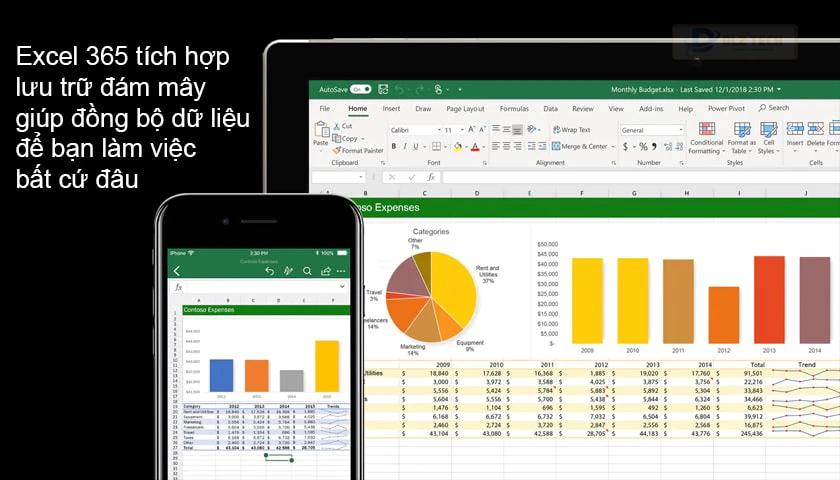Click the Paste clipboard icon

pyautogui.click(x=321, y=130)
